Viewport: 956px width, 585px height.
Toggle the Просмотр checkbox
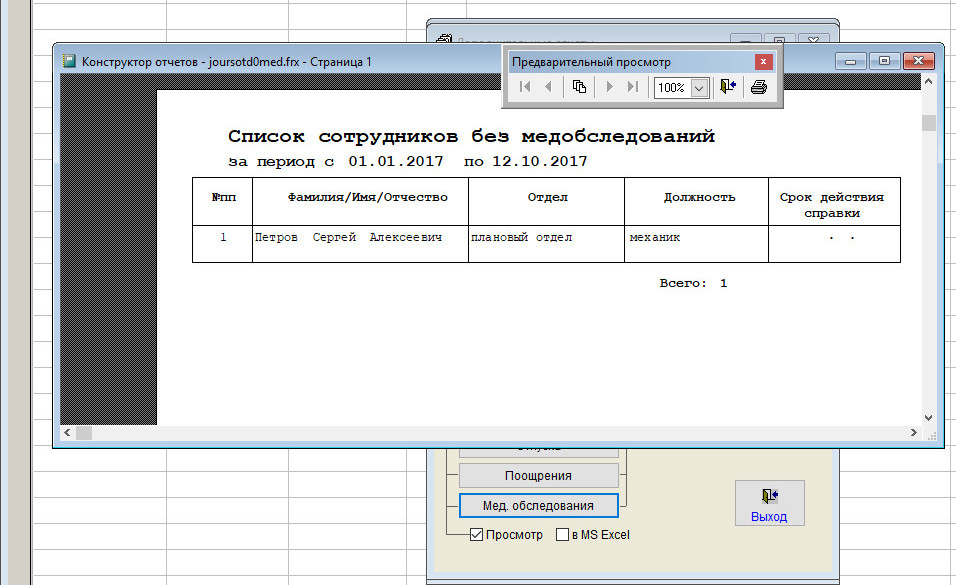click(x=476, y=535)
